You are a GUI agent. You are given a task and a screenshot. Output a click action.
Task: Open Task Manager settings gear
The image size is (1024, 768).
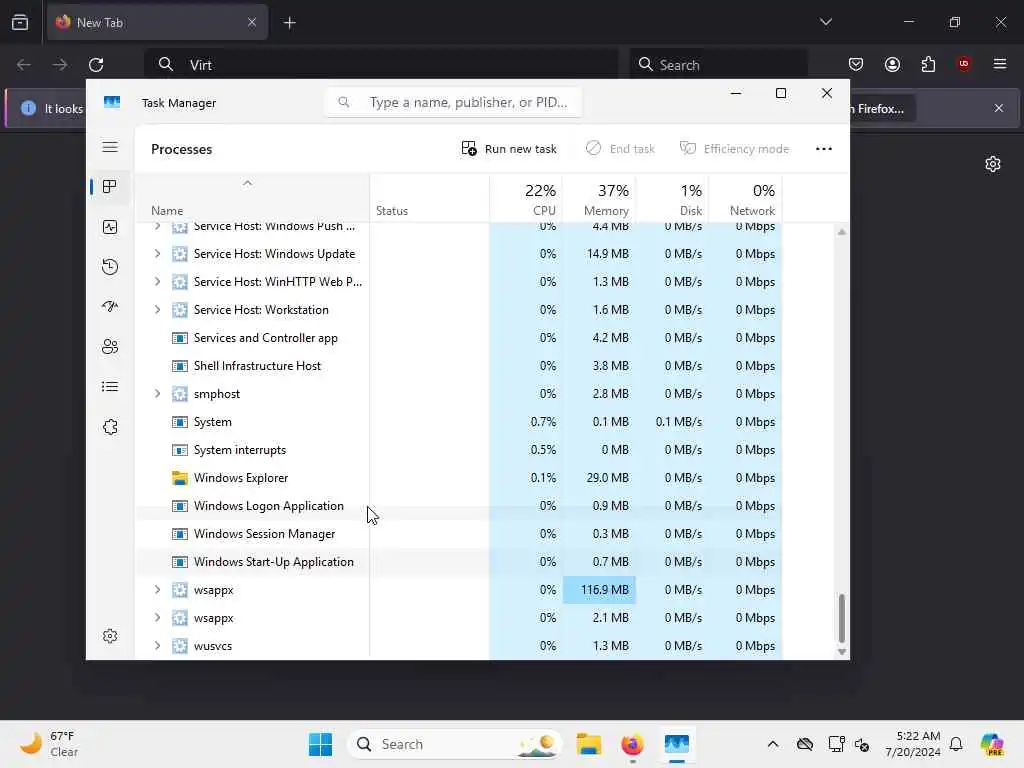(x=110, y=636)
